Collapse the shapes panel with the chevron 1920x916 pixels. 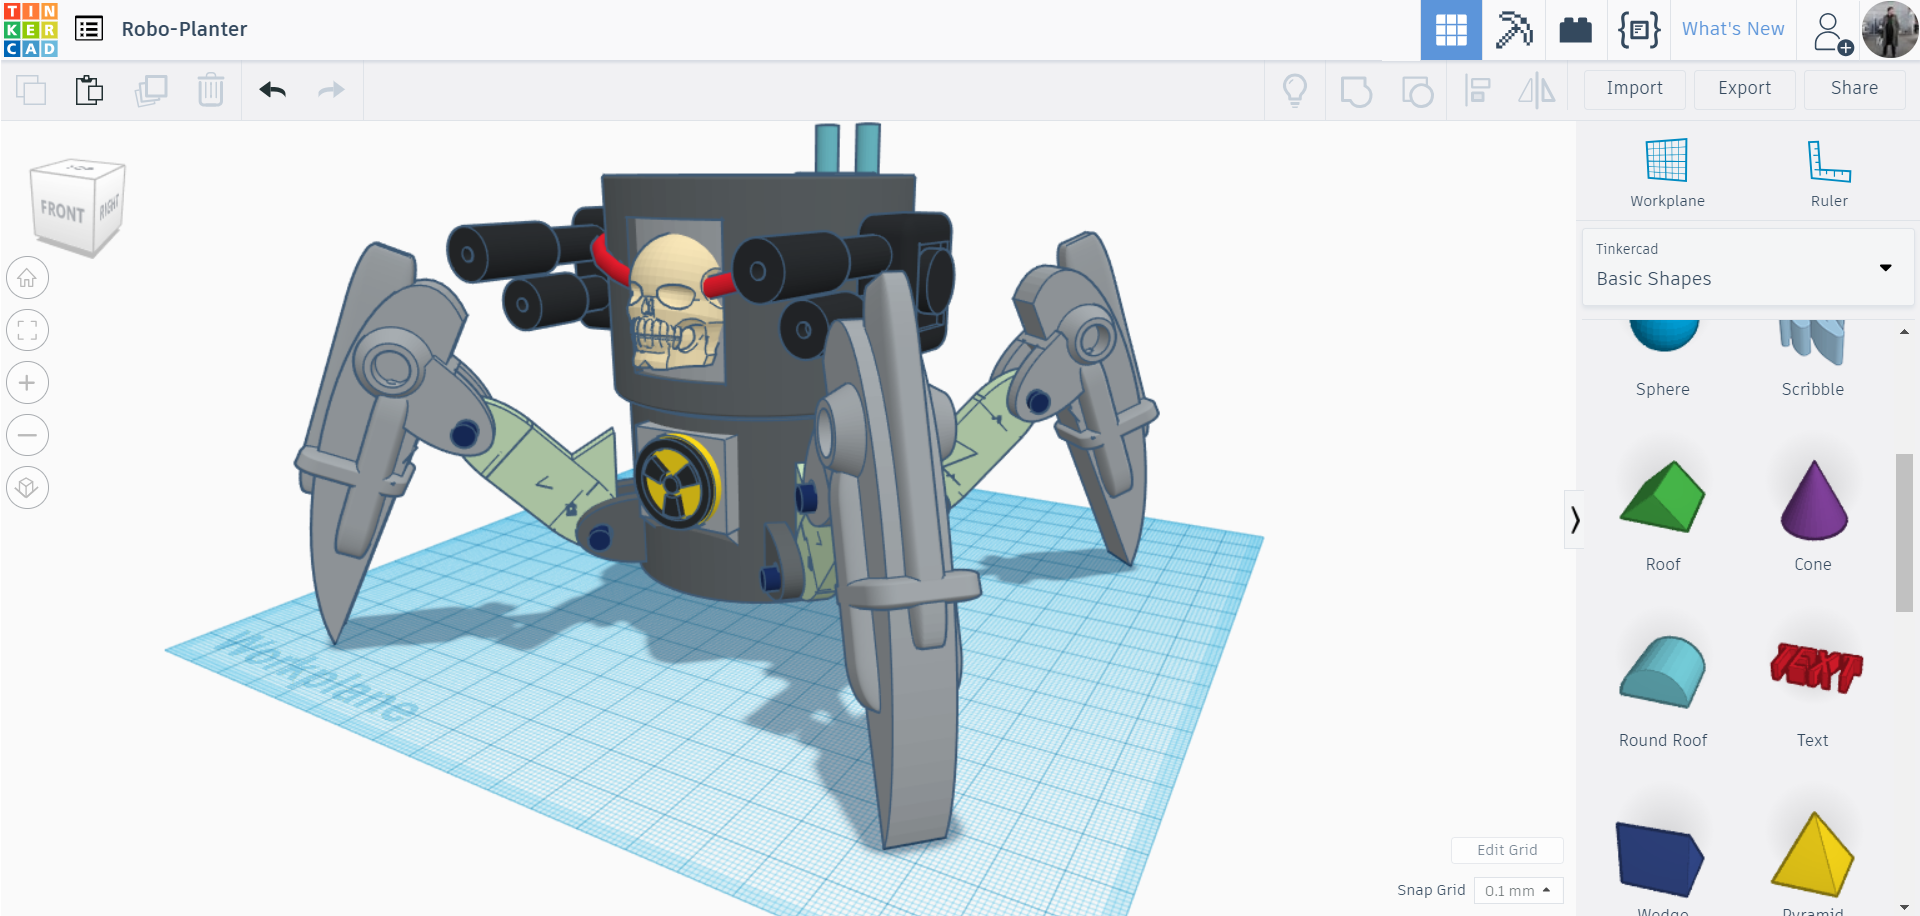click(x=1574, y=519)
